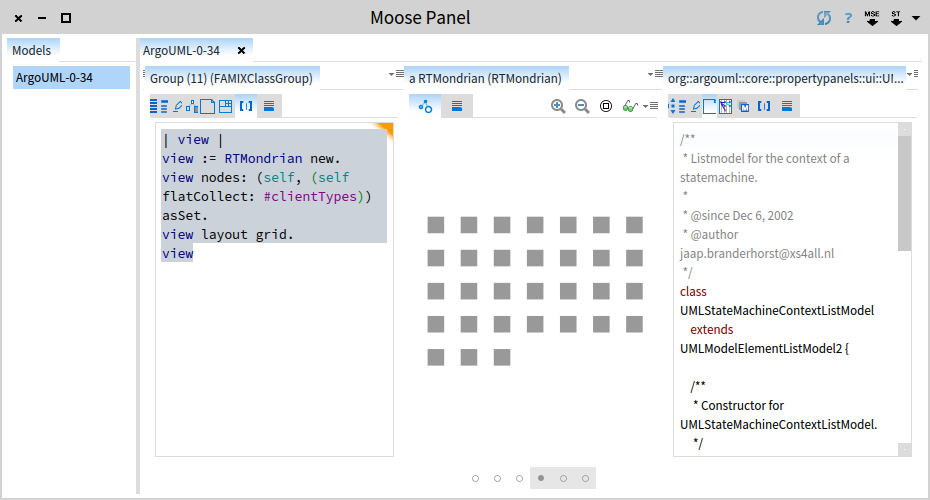Click the MSE import icon
The width and height of the screenshot is (930, 500).
click(872, 17)
